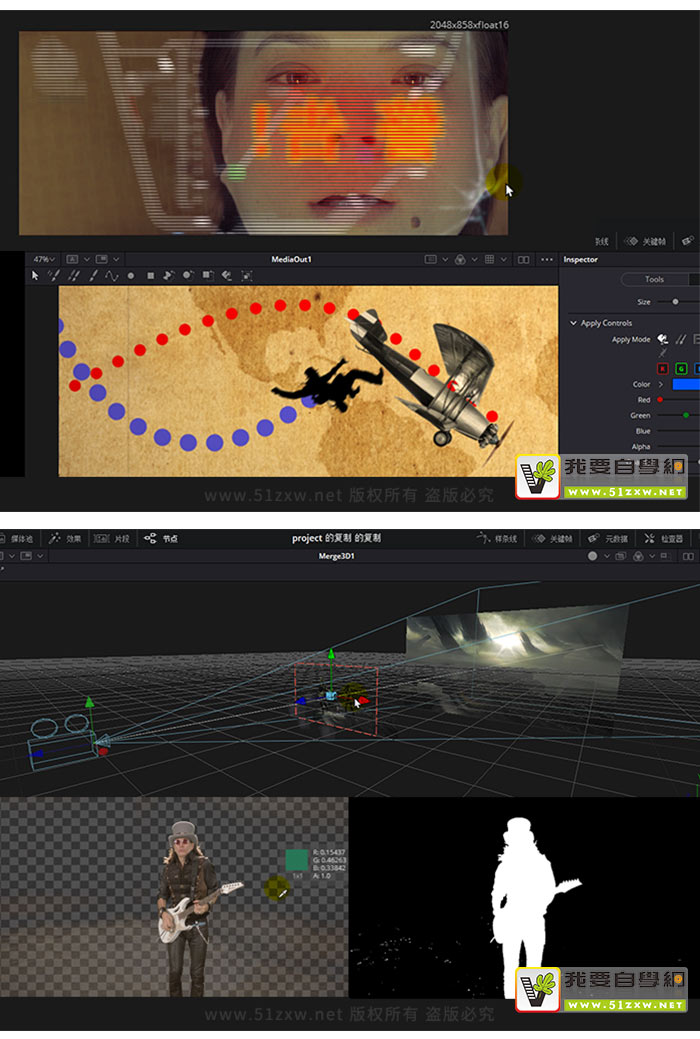Open 关键帧 keyframes panel in bottom window
The width and height of the screenshot is (700, 1039).
[x=553, y=539]
